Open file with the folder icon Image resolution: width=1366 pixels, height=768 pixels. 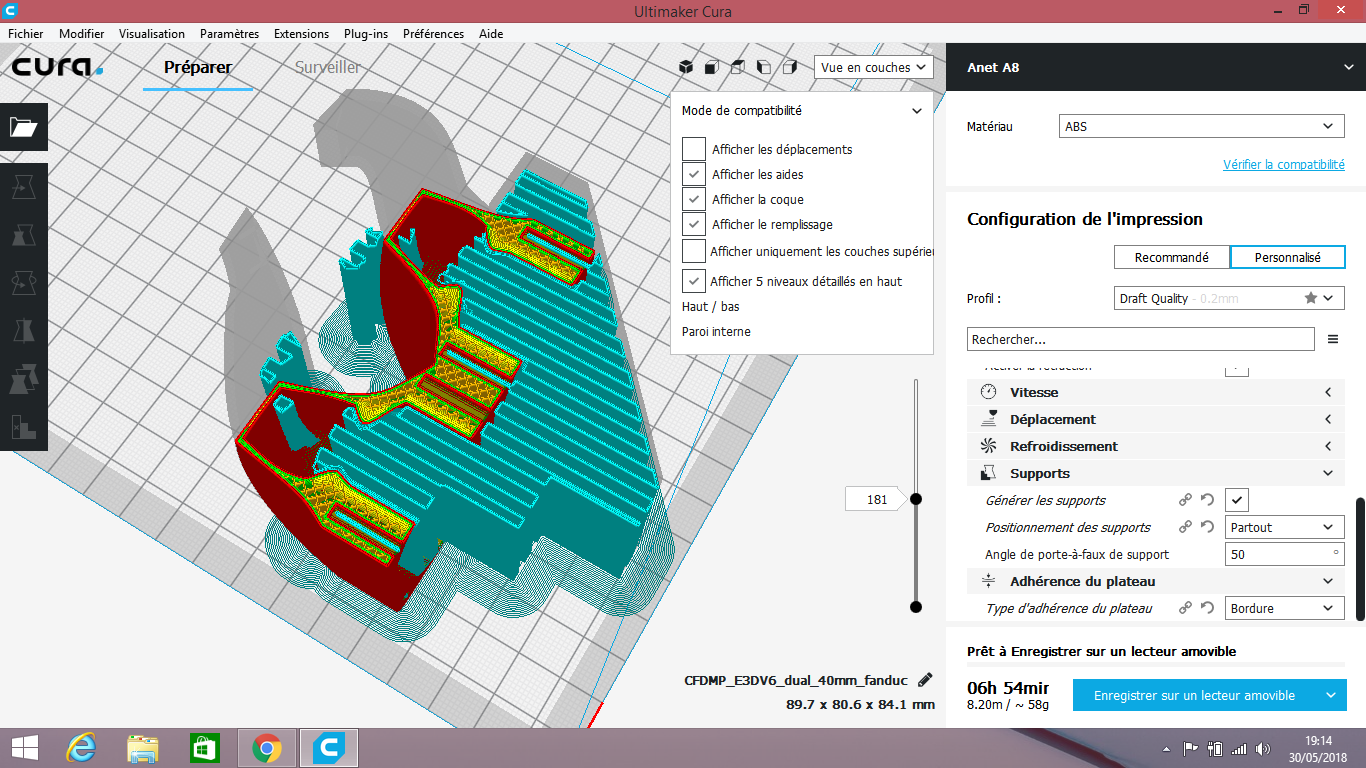(24, 127)
